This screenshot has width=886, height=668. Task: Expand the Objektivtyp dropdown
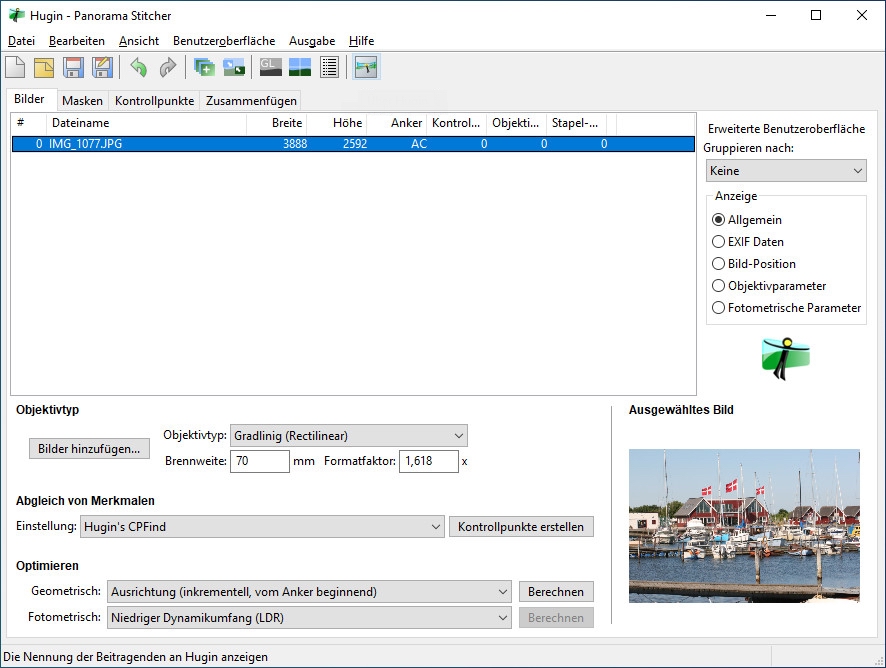(348, 436)
